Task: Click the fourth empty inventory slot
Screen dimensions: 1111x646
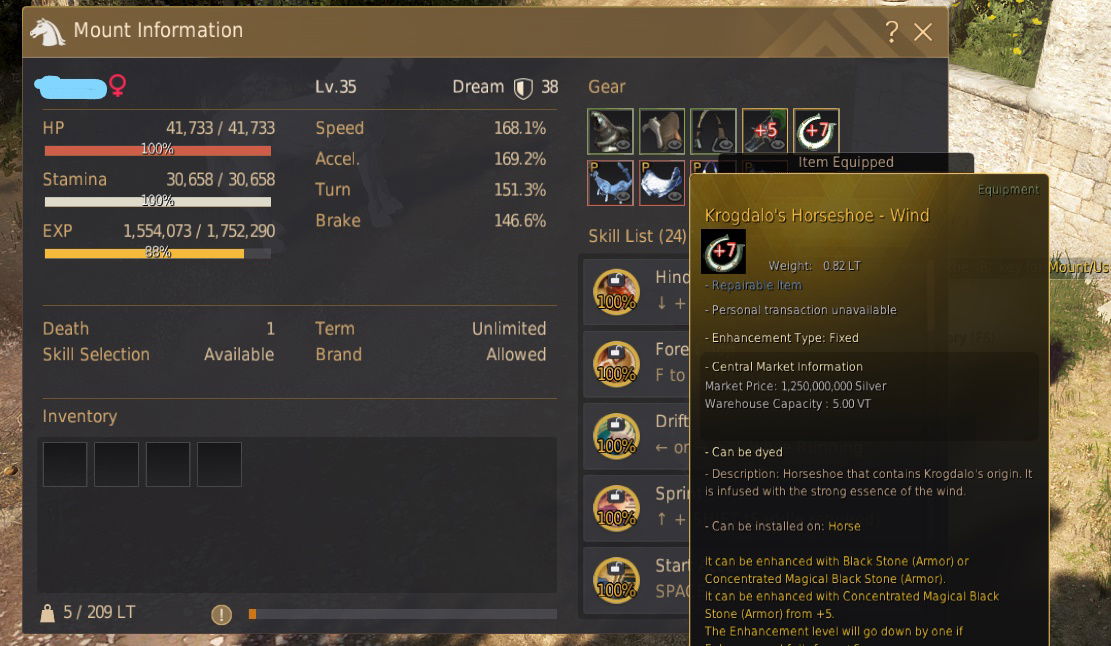Action: [x=219, y=465]
